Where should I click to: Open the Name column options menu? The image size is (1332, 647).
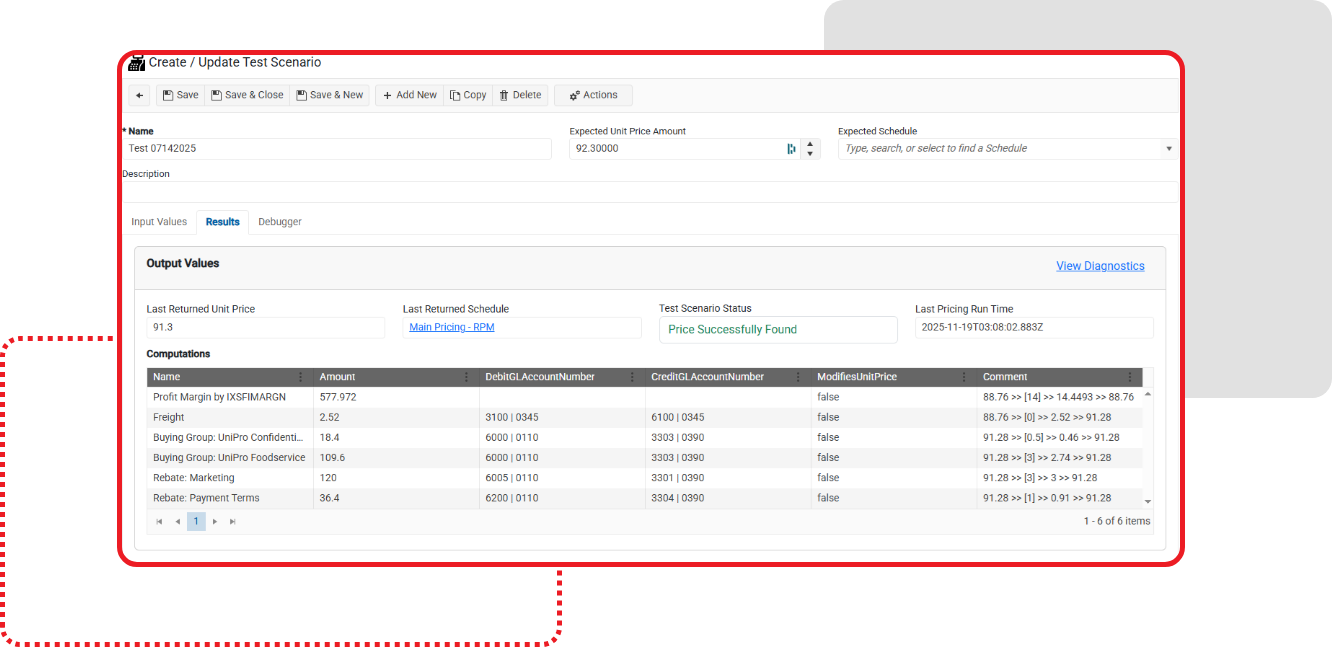[x=300, y=378]
